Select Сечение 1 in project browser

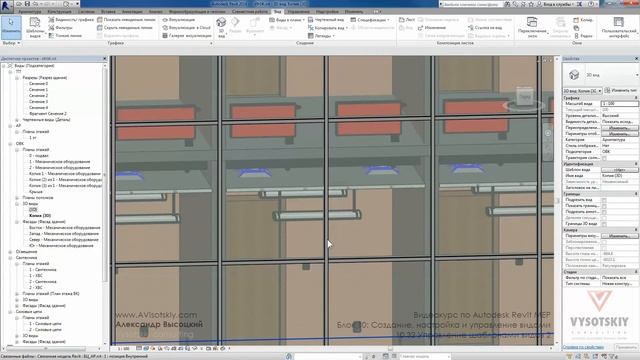[39, 89]
